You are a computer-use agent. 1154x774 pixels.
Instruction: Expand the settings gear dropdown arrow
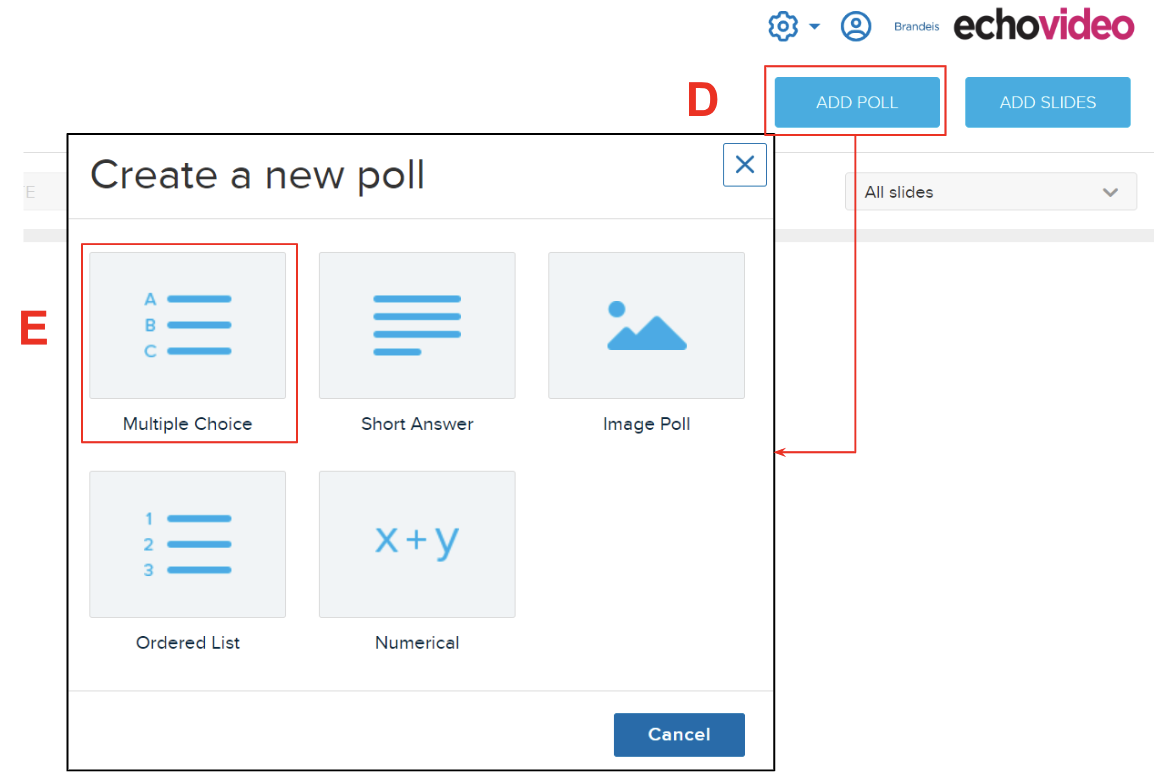click(x=814, y=26)
